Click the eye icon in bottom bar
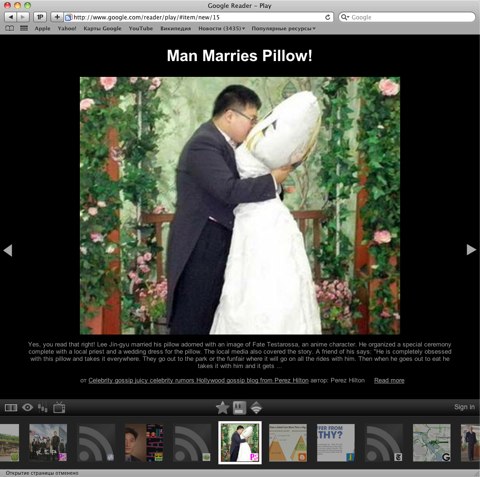The width and height of the screenshot is (480, 477). 27,407
